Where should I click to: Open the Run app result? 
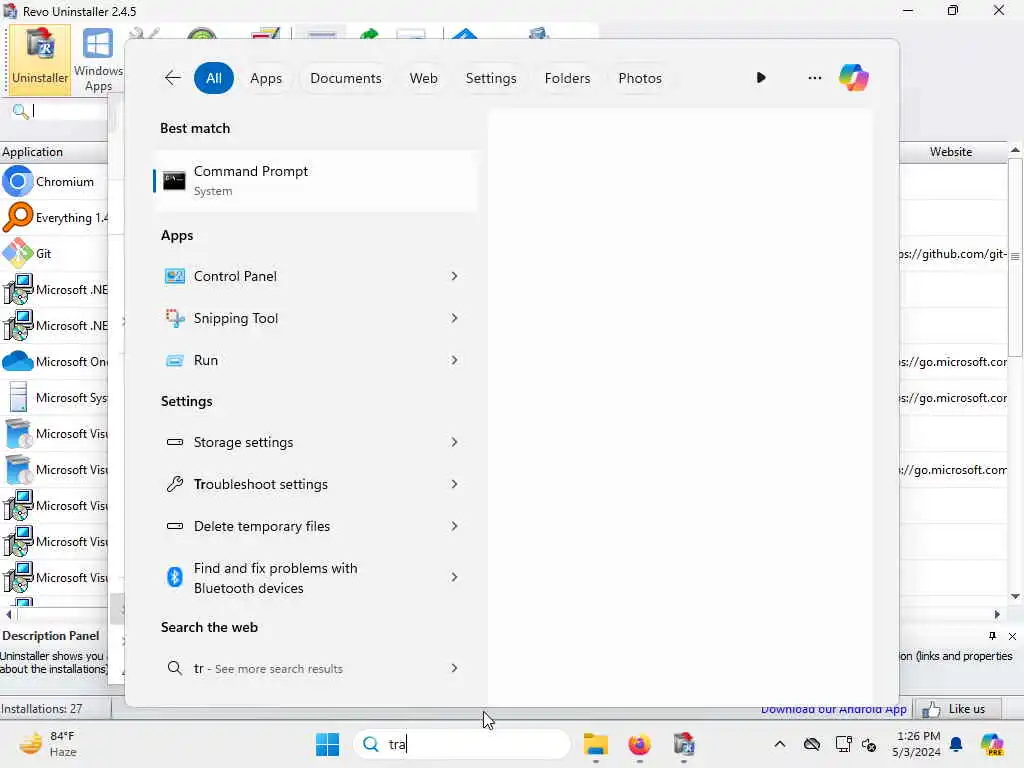(x=316, y=360)
